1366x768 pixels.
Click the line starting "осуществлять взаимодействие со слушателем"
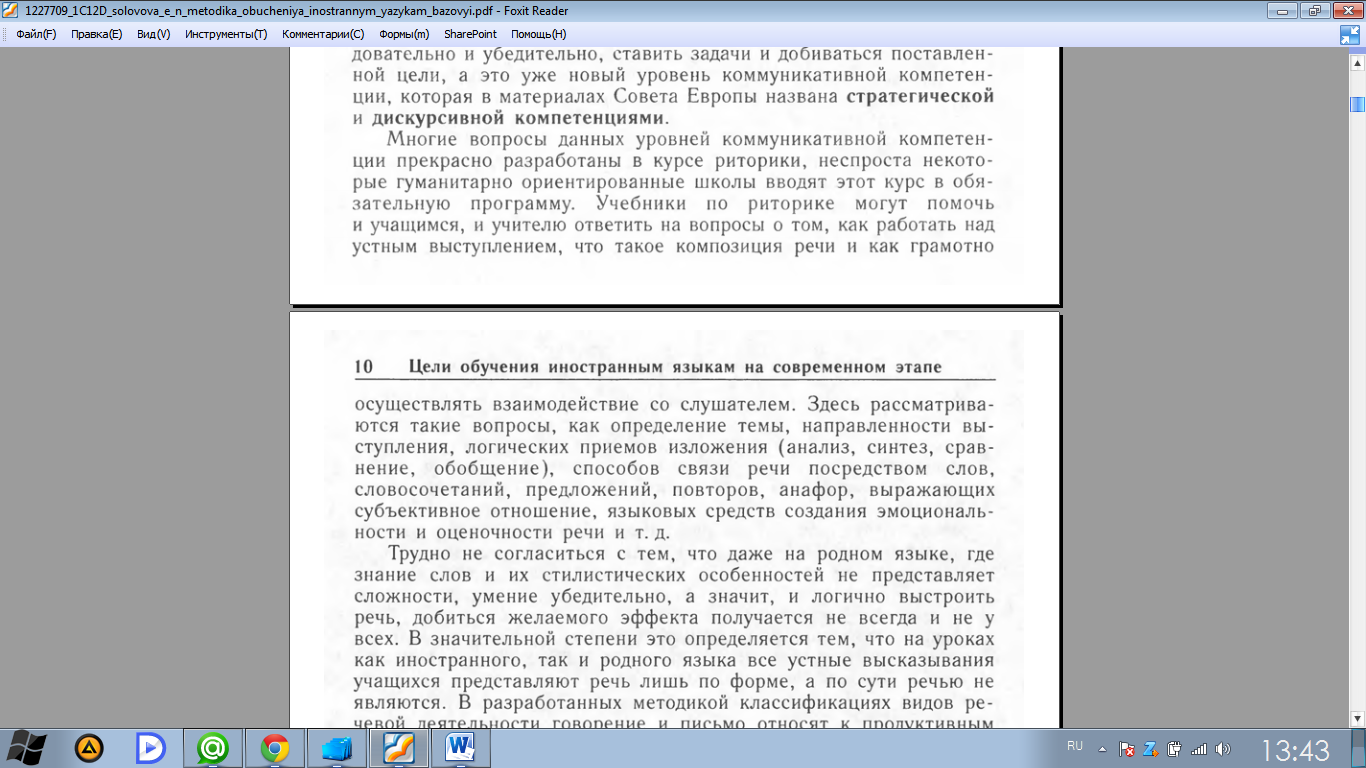click(x=674, y=405)
